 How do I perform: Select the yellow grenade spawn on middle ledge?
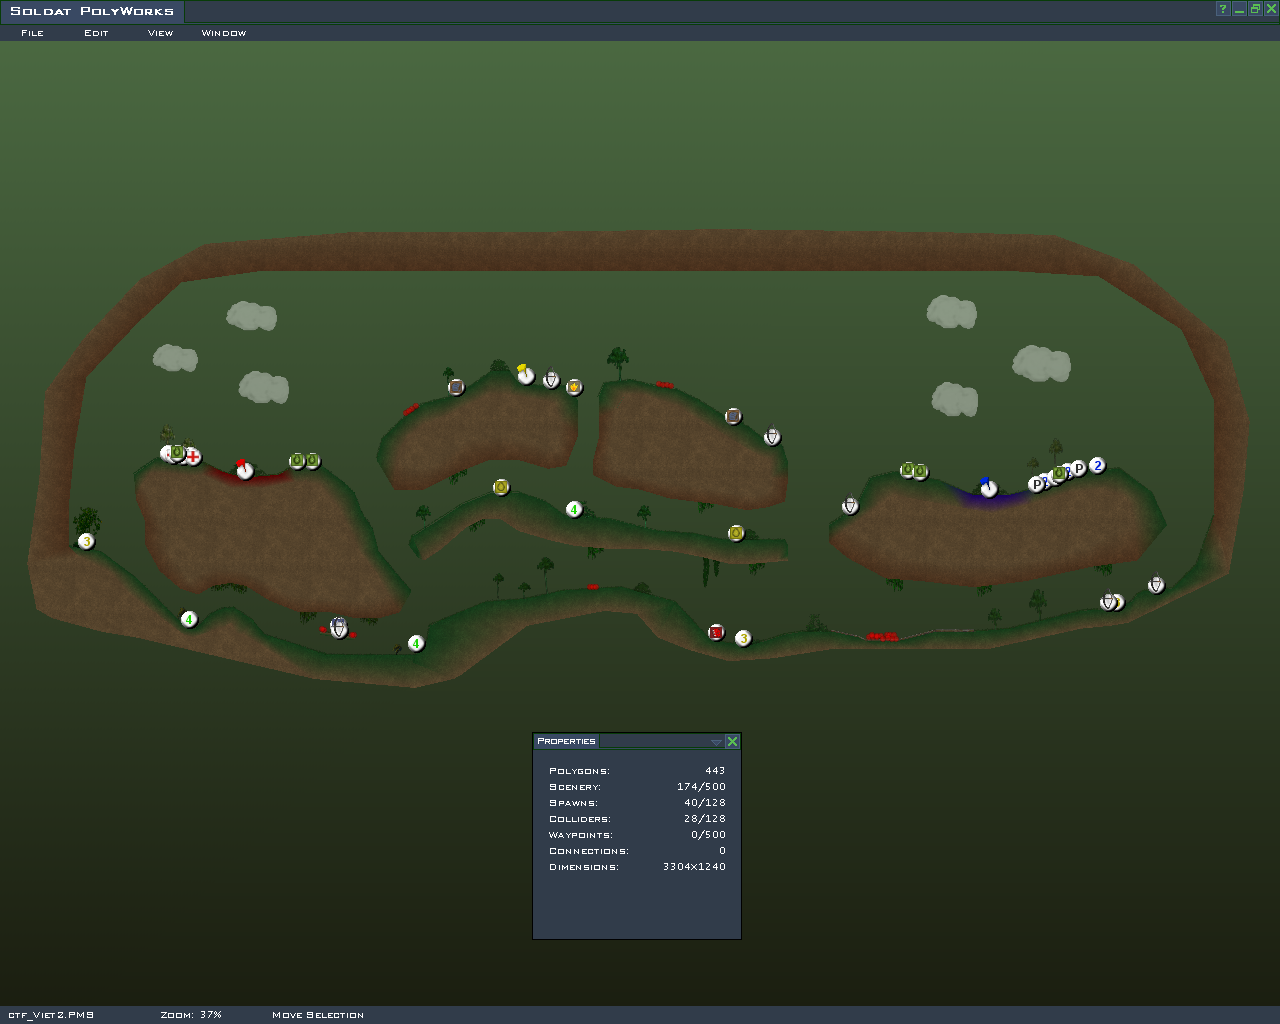coord(501,487)
